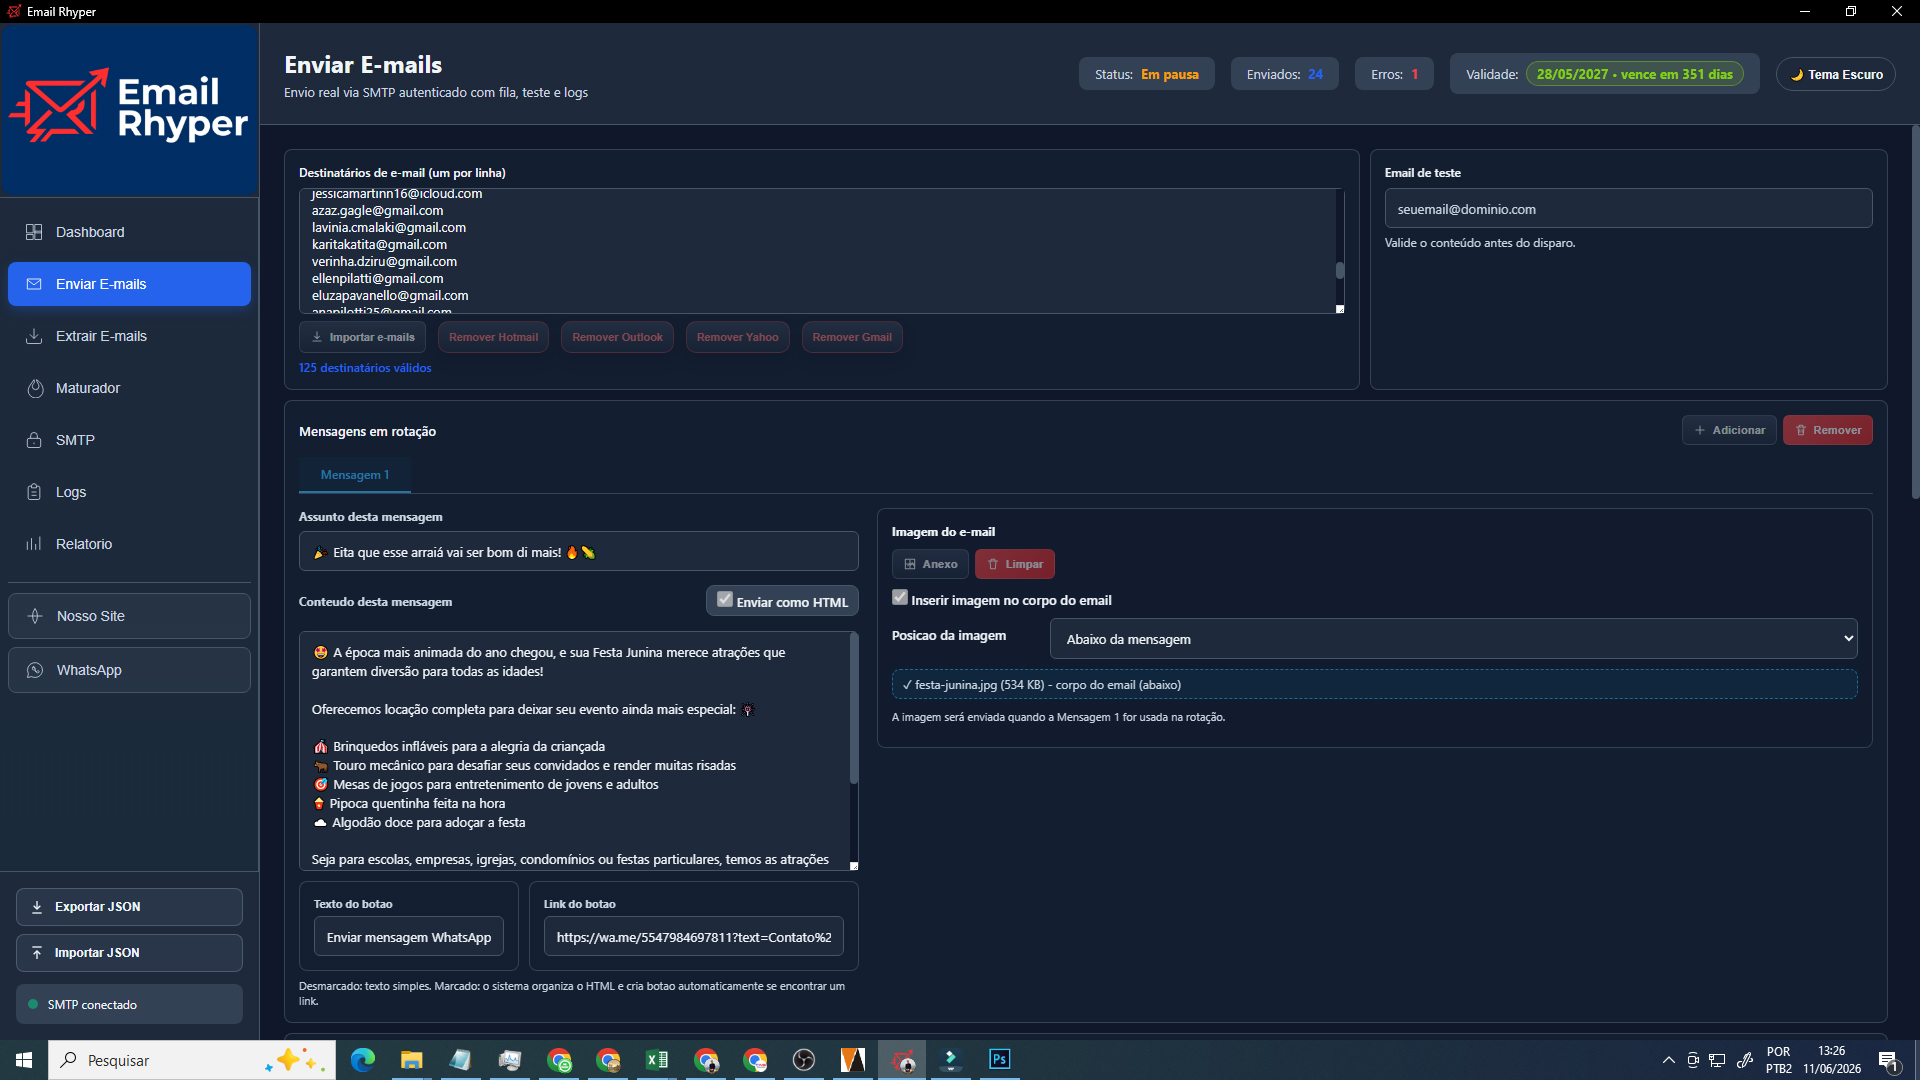The image size is (1920, 1080).
Task: Click the Remover Hotmail button
Action: 493,337
